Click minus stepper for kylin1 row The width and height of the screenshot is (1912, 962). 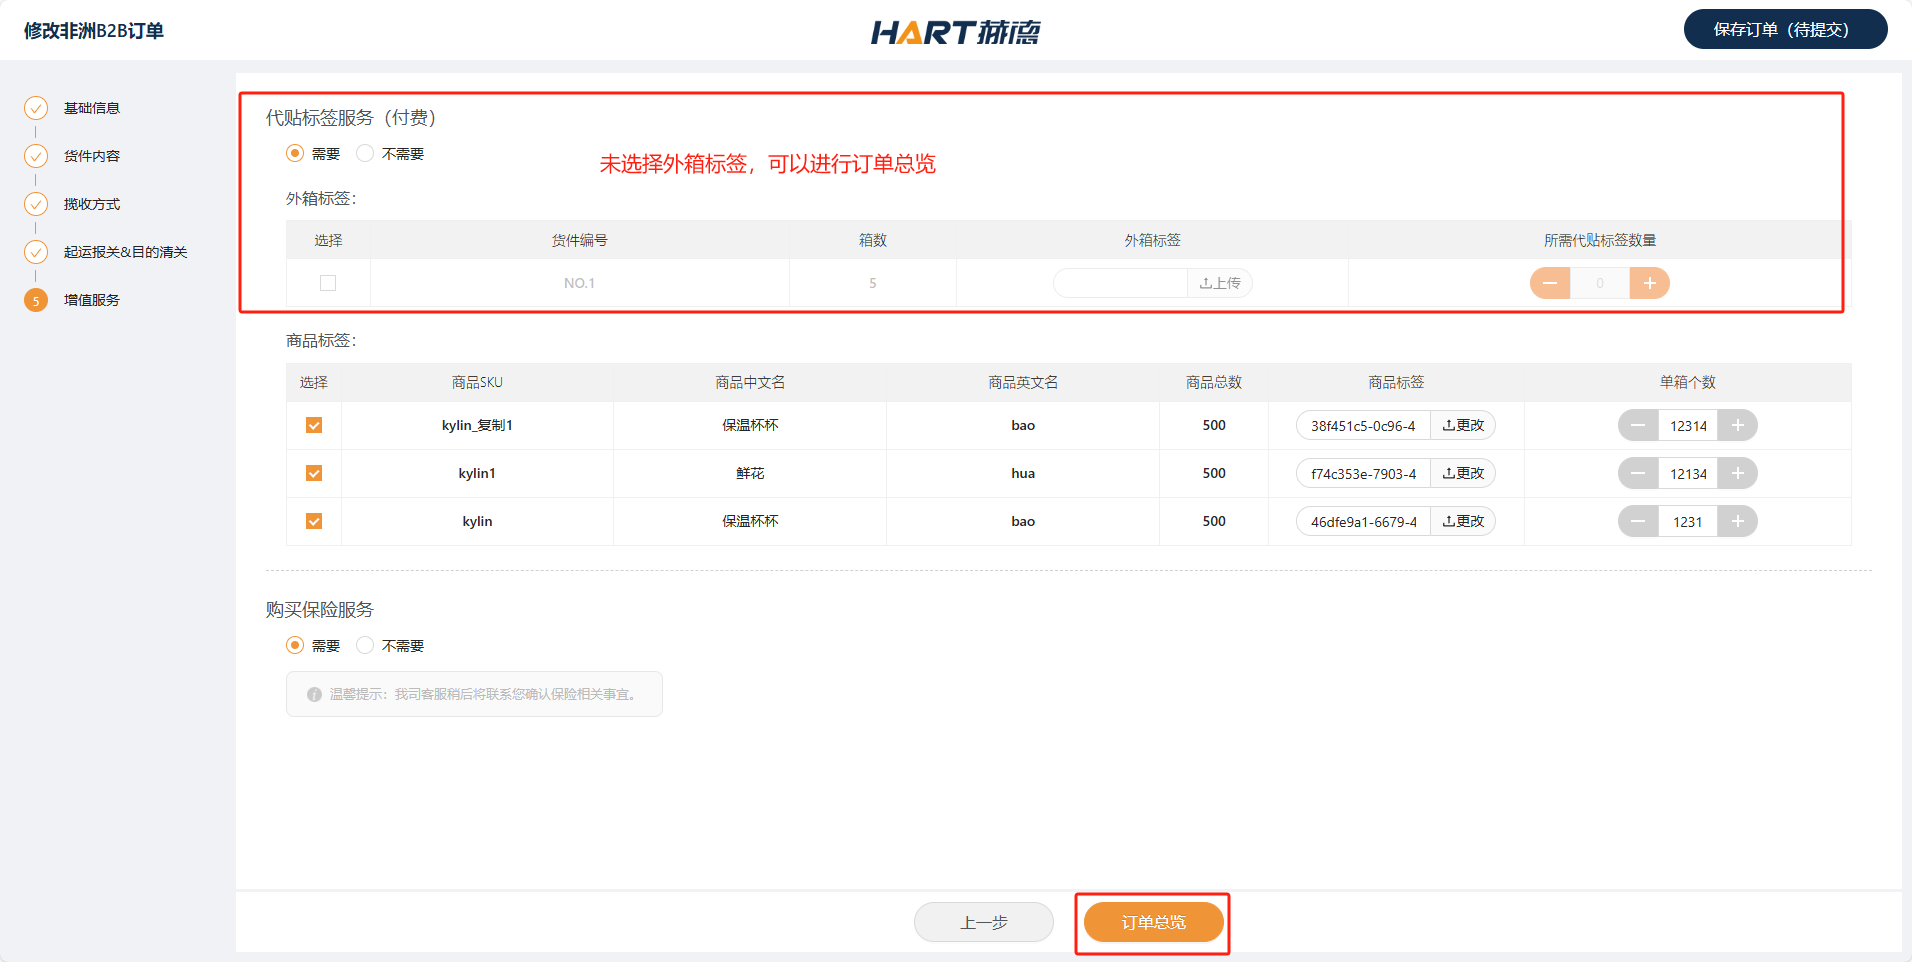point(1638,474)
